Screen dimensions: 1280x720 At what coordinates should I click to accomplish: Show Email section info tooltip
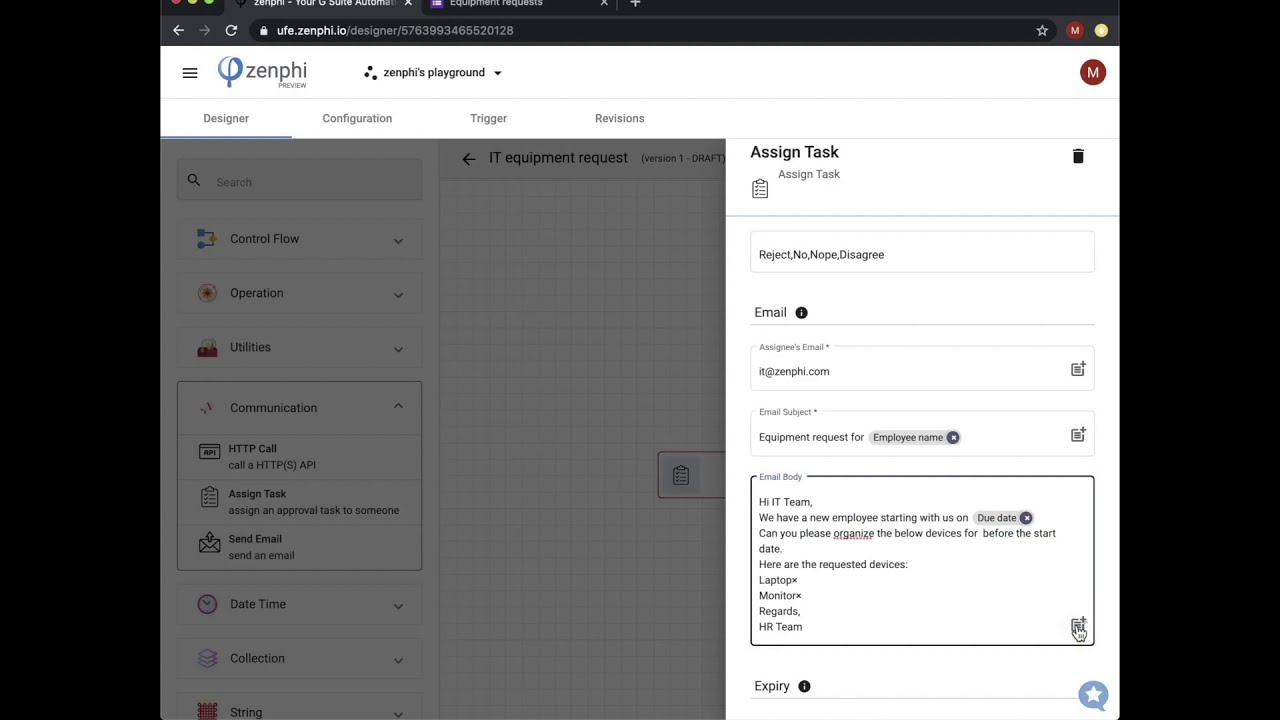click(x=801, y=313)
